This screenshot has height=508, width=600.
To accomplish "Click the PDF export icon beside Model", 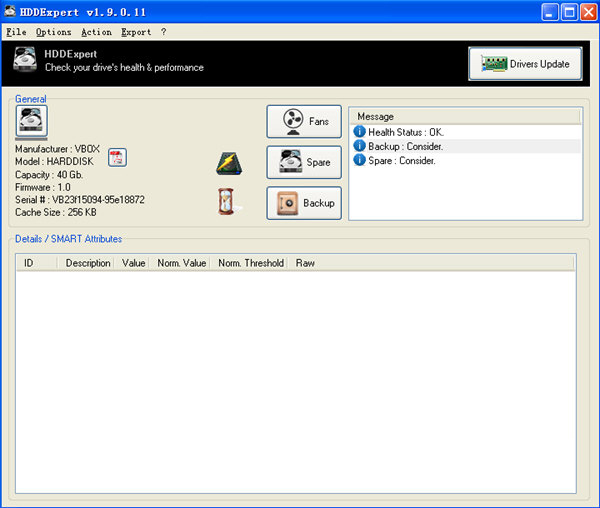I will (x=117, y=157).
